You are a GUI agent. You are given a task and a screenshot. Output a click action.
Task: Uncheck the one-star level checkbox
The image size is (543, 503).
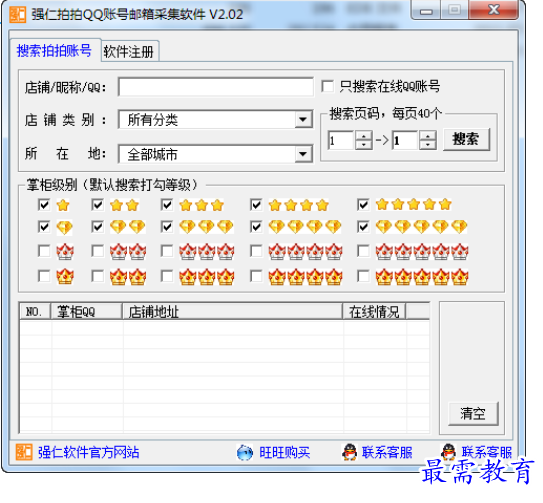point(44,205)
